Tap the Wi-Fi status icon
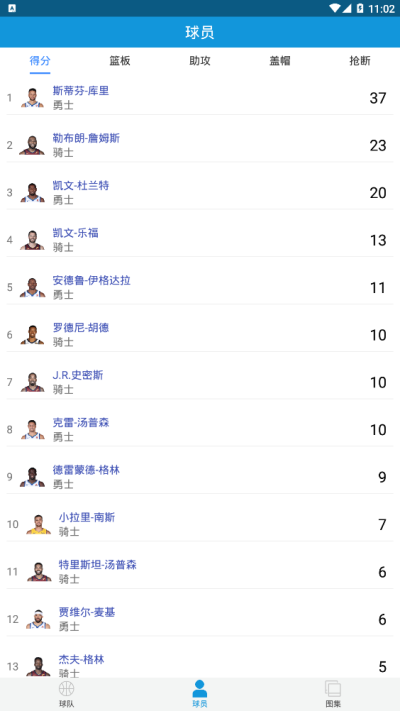The height and width of the screenshot is (711, 400). pyautogui.click(x=335, y=8)
